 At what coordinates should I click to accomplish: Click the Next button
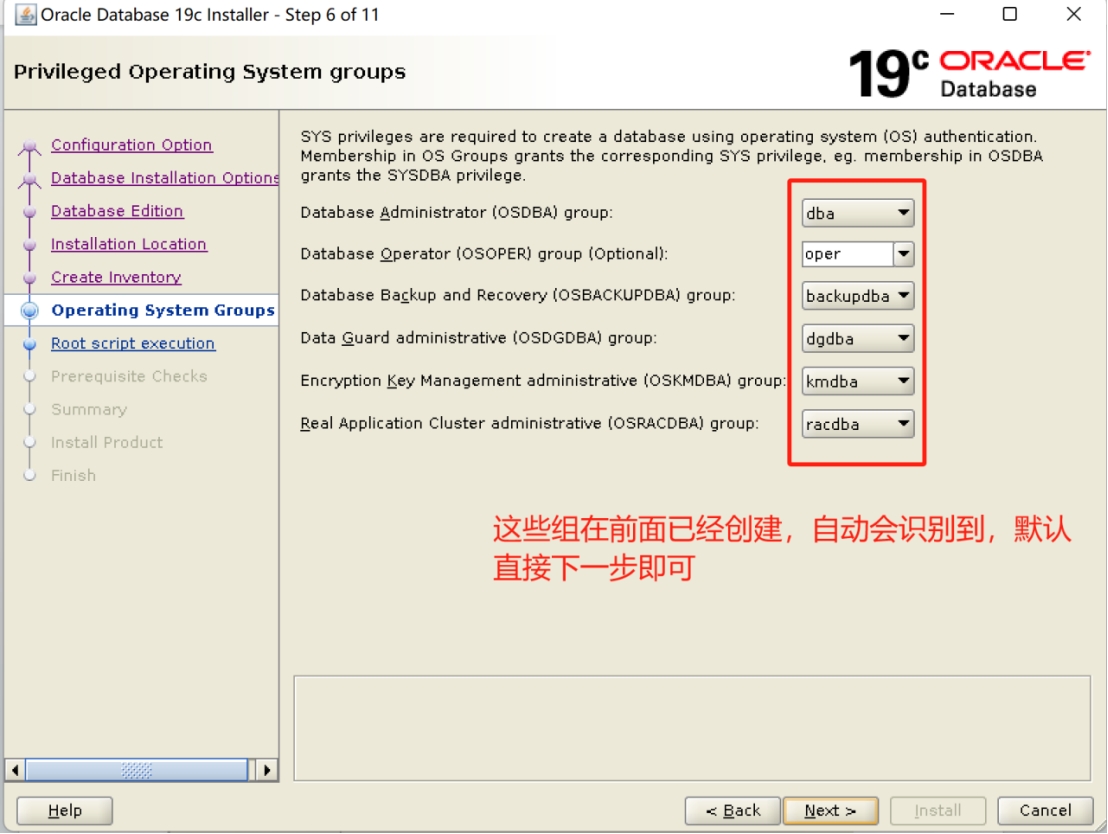830,811
